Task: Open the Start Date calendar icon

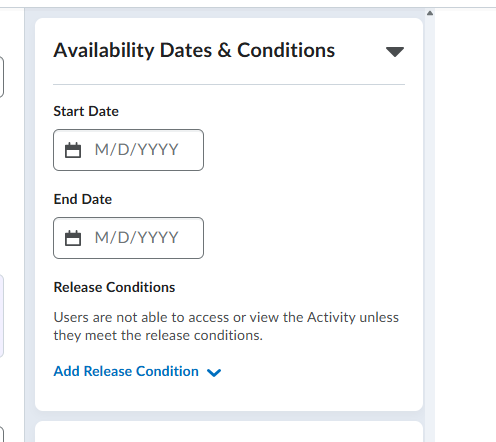Action: point(73,150)
